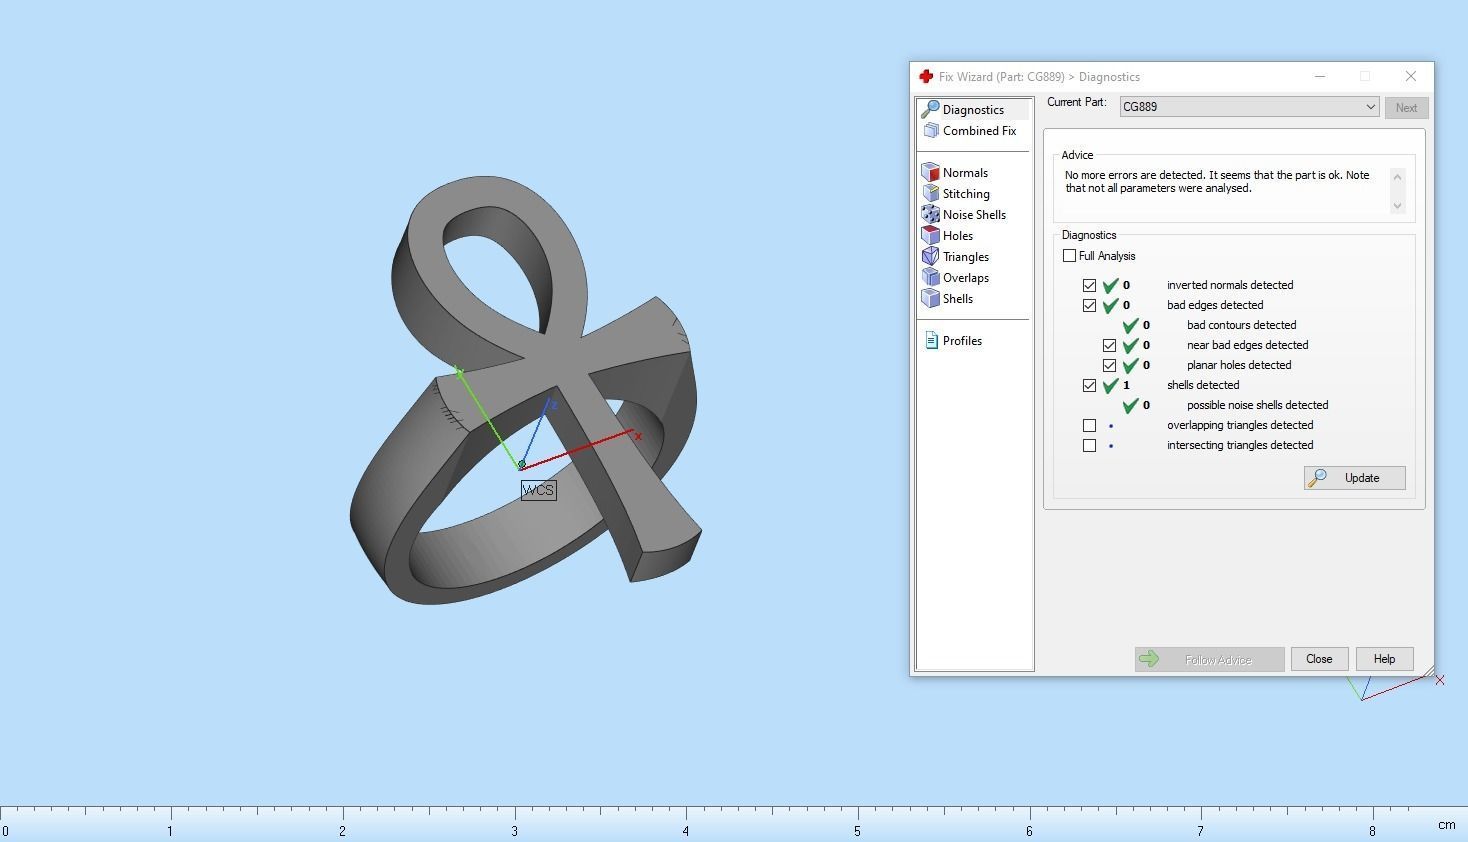1468x842 pixels.
Task: Uncheck the bad edges detected checkbox
Action: (1089, 305)
